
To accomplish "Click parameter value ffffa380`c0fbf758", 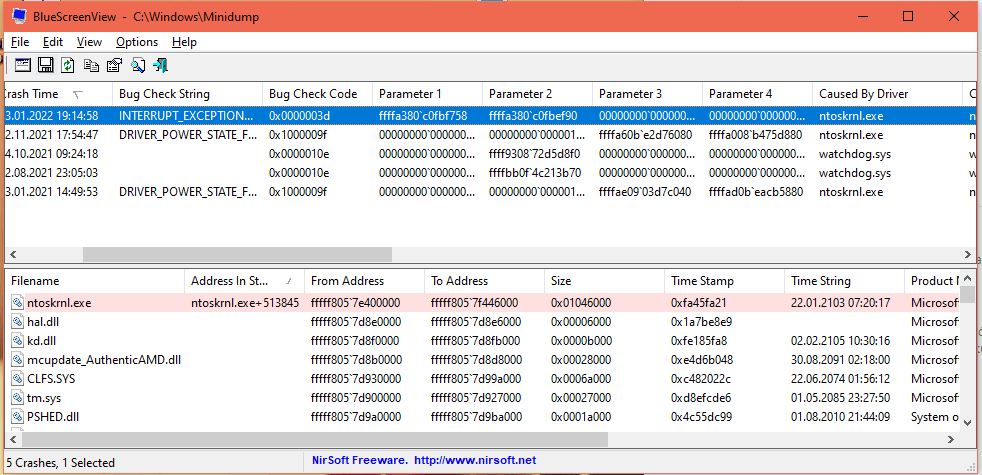I will click(x=423, y=116).
